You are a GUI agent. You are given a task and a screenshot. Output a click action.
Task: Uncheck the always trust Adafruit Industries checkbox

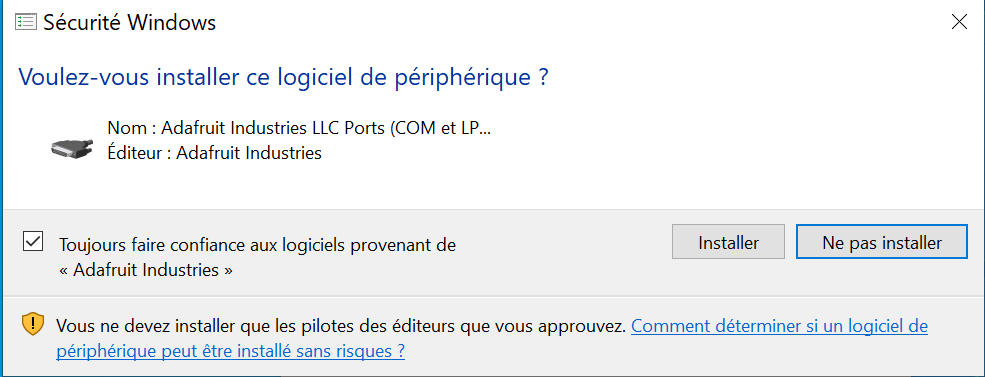pos(33,241)
